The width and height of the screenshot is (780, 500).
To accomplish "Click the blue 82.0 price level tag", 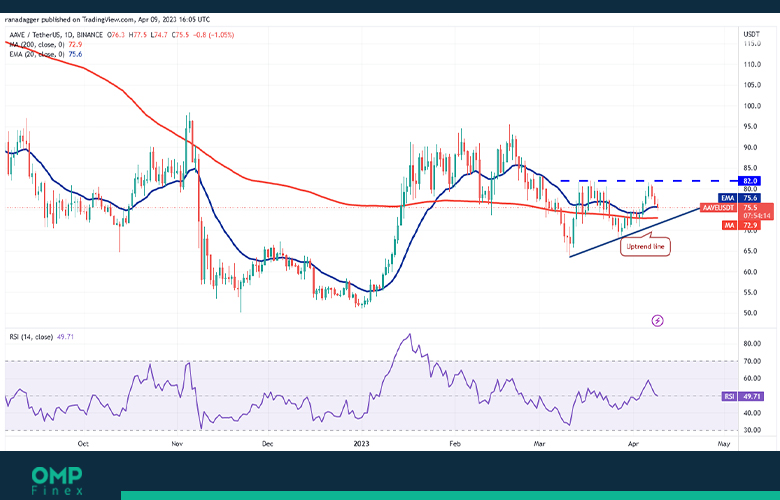I will (750, 181).
